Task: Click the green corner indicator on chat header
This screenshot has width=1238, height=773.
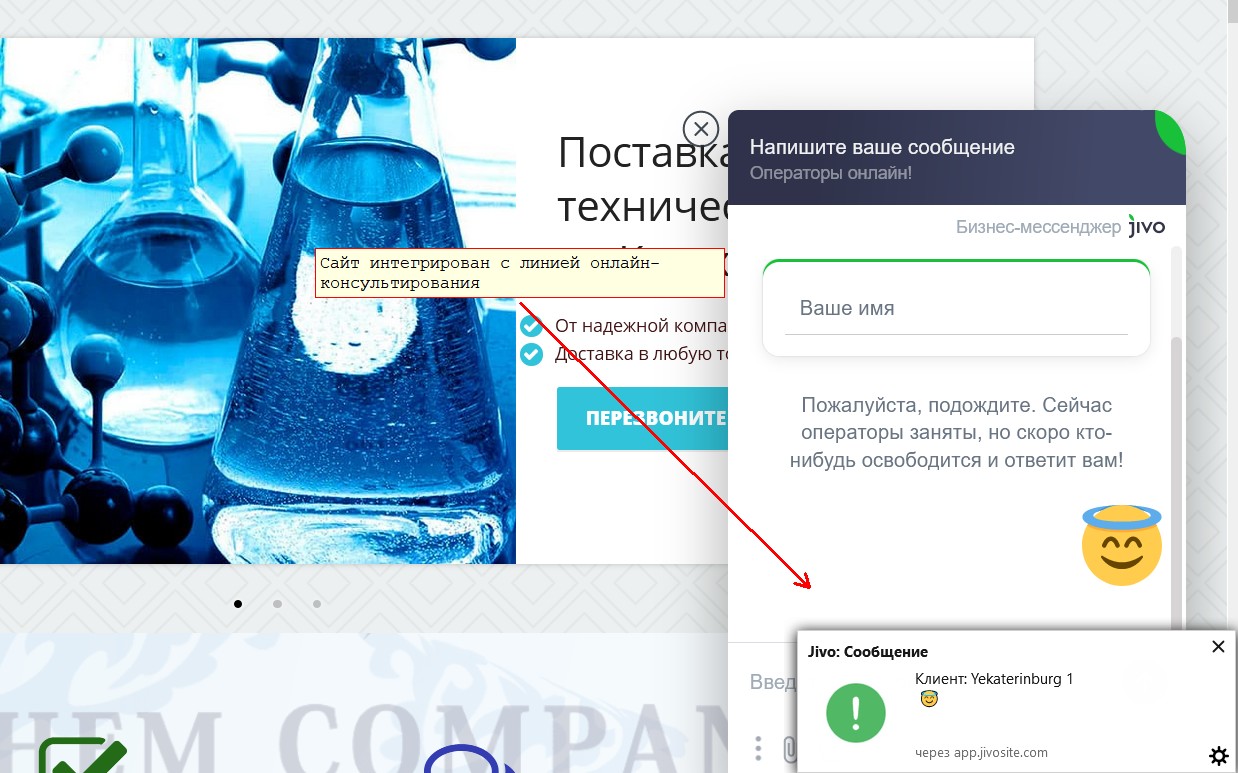Action: click(x=1172, y=130)
